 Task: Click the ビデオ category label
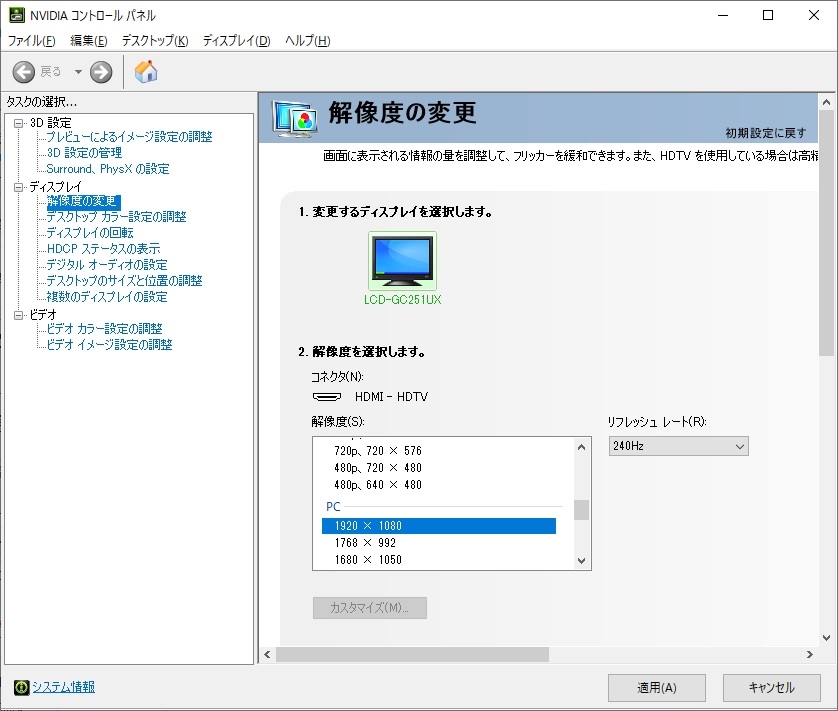point(43,315)
